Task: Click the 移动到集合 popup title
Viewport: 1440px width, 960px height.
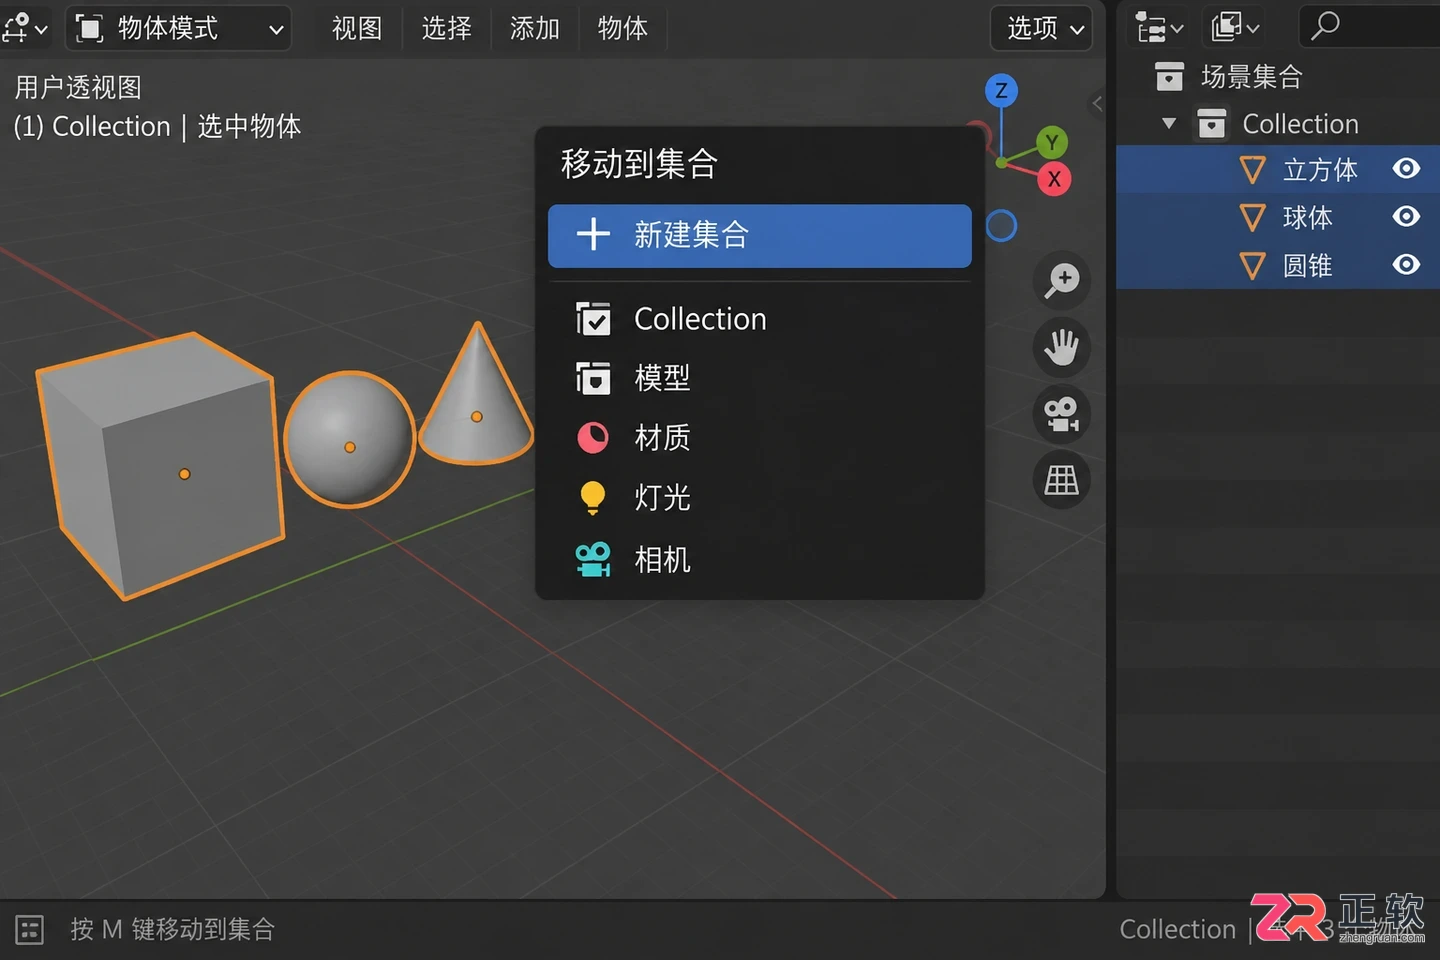Action: tap(639, 164)
